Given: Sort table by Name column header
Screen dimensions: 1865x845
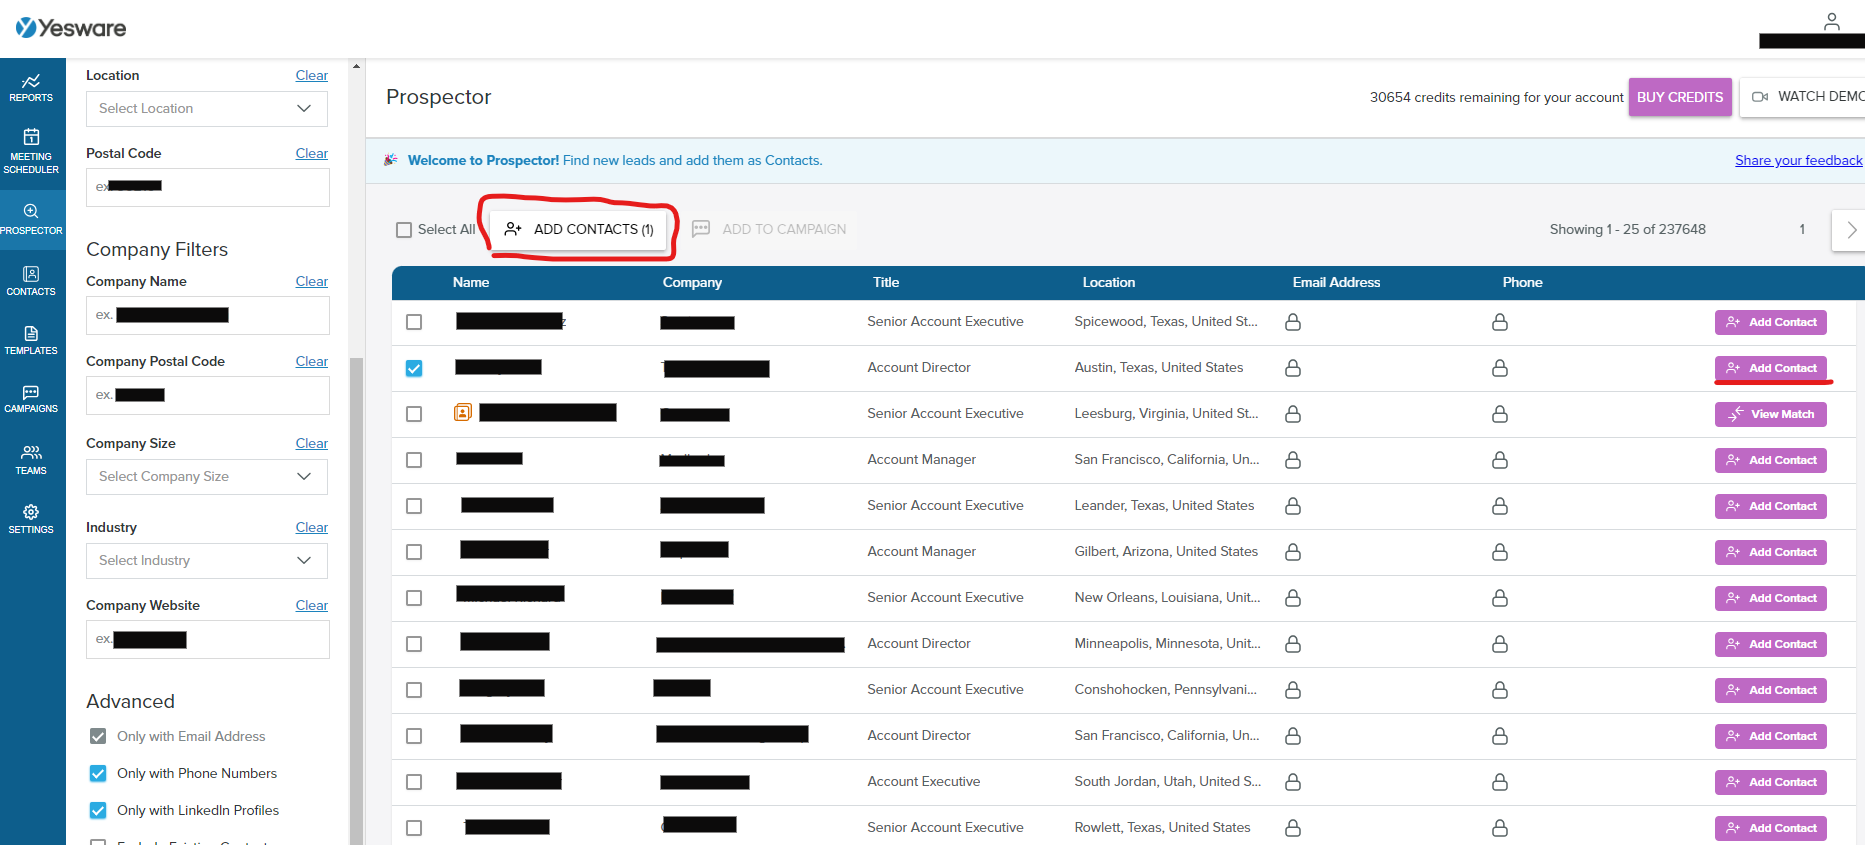Looking at the screenshot, I should (471, 282).
